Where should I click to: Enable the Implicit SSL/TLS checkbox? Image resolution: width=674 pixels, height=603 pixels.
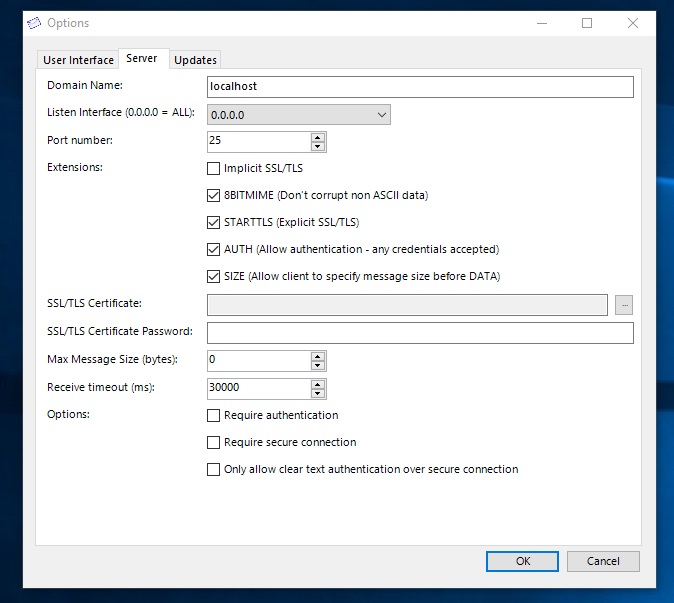[213, 168]
